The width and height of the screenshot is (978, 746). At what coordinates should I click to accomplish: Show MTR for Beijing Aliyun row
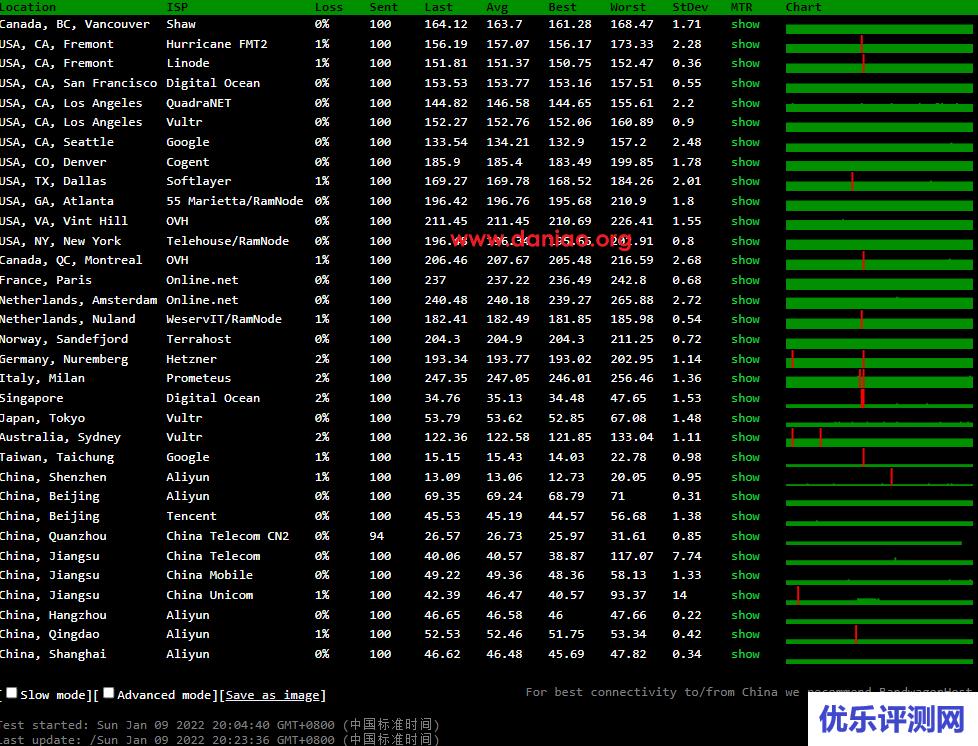[745, 496]
